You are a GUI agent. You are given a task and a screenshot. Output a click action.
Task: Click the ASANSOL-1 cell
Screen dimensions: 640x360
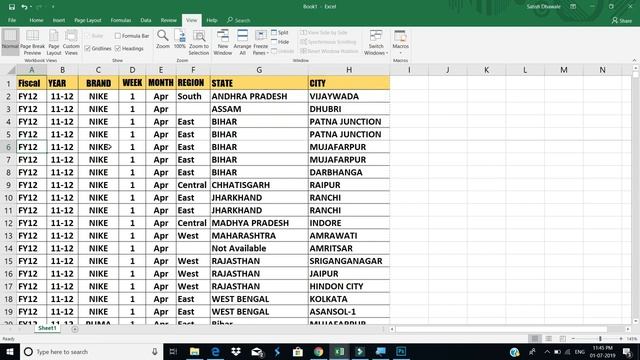(349, 312)
